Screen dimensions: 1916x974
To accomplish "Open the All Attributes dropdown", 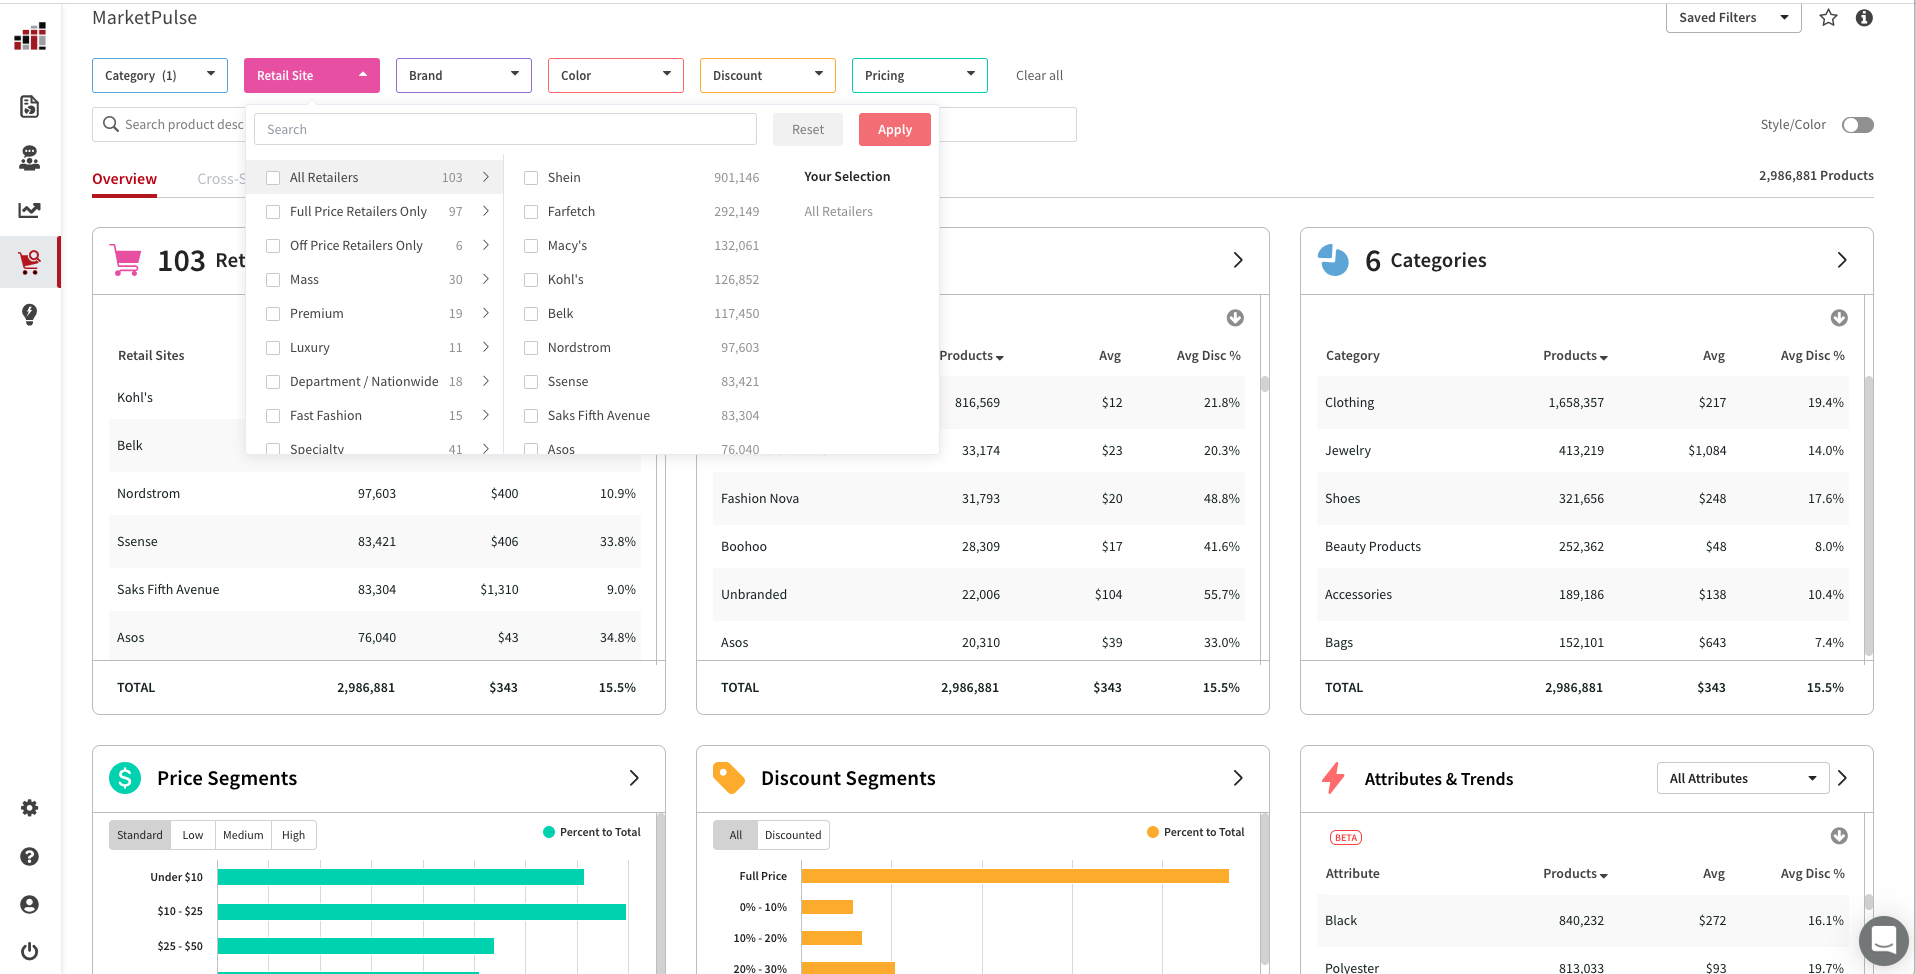I will point(1742,778).
